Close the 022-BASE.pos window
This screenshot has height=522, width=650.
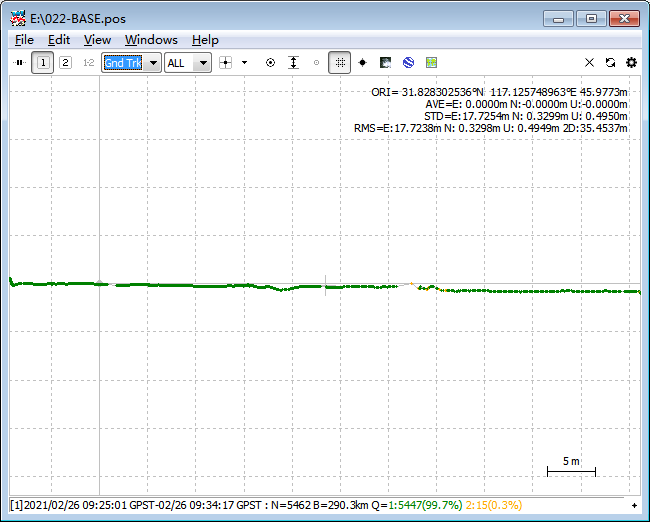point(624,19)
